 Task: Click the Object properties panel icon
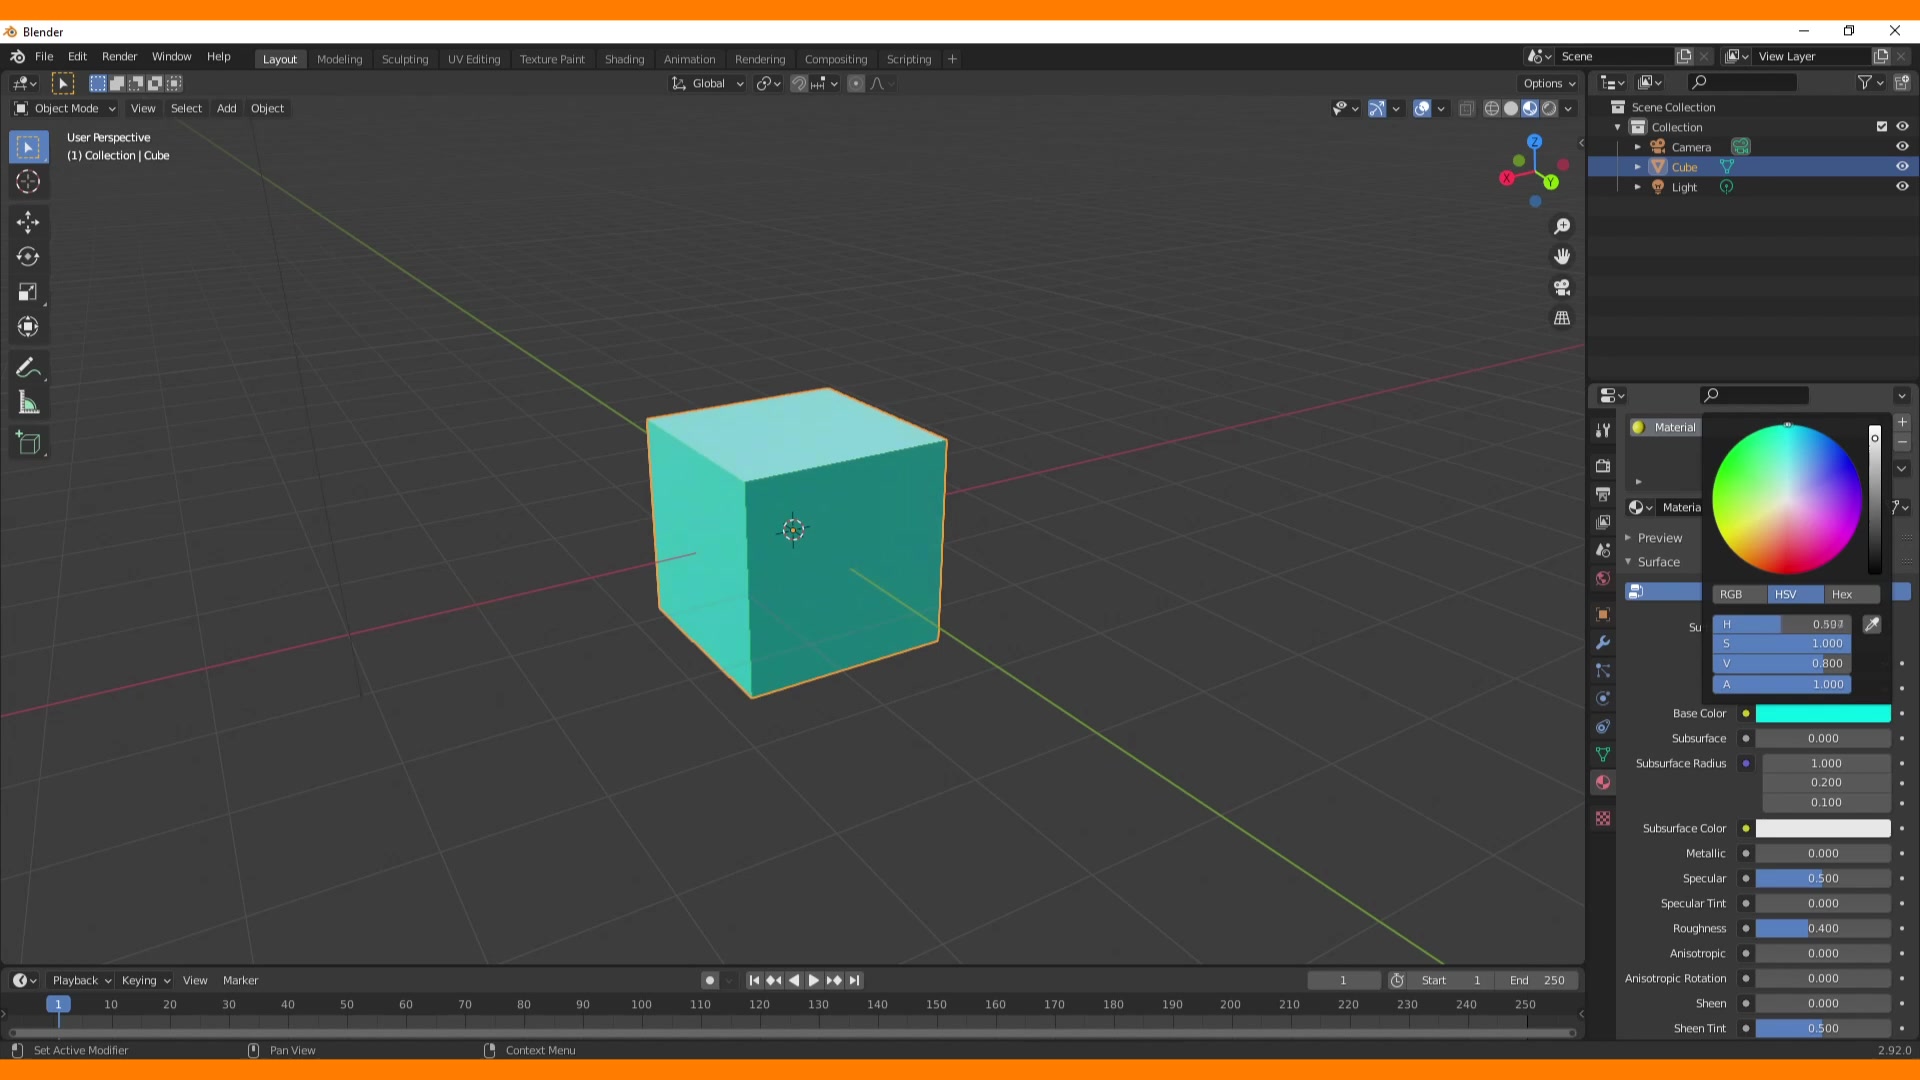click(1604, 613)
